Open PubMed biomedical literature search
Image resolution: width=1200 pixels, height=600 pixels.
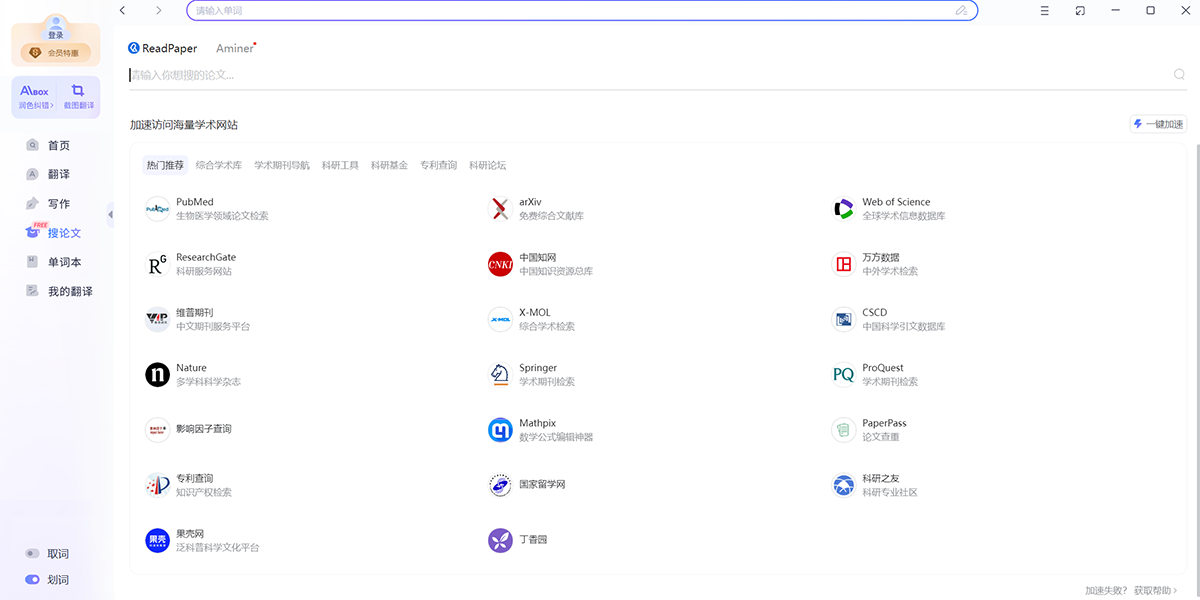point(157,209)
